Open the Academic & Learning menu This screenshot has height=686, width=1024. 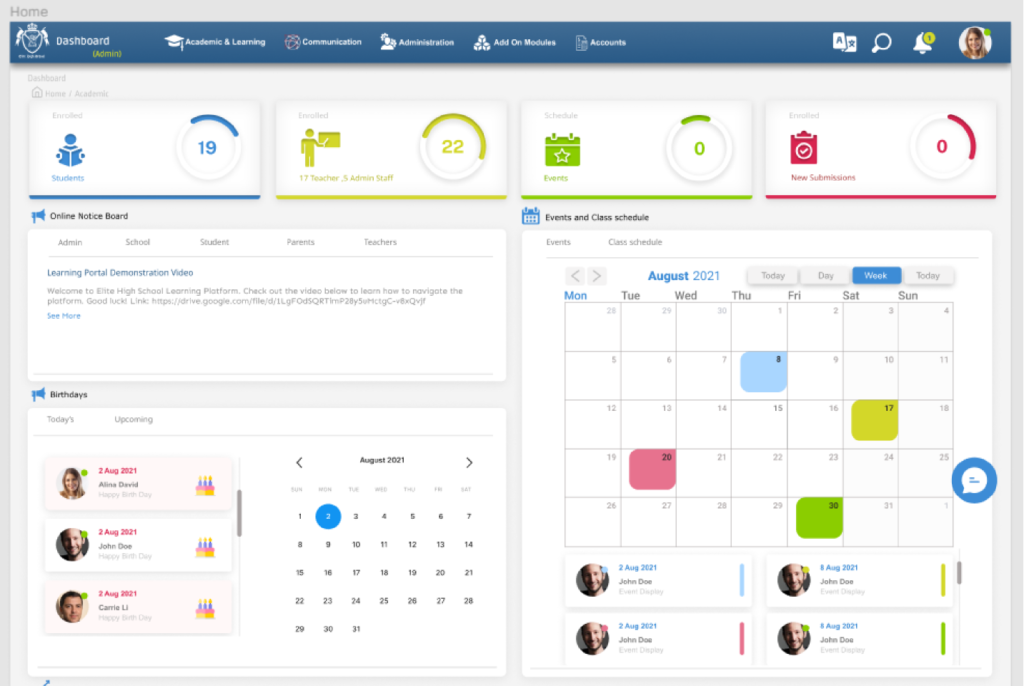215,42
